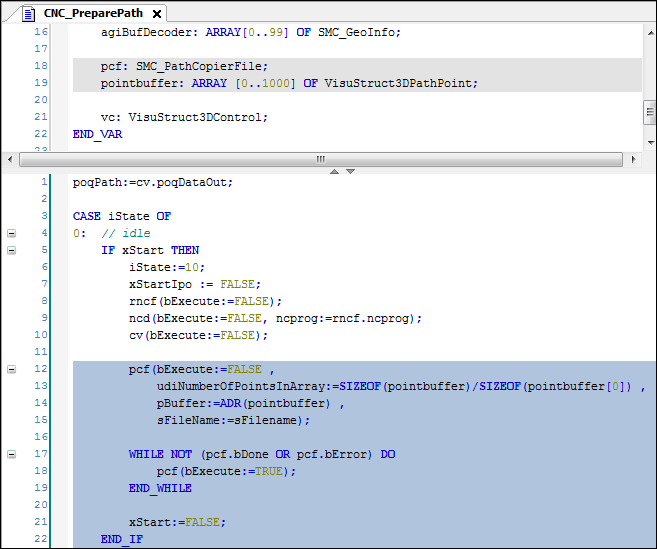The height and width of the screenshot is (549, 657).
Task: Click the END_WHILE keyword
Action: click(x=160, y=488)
